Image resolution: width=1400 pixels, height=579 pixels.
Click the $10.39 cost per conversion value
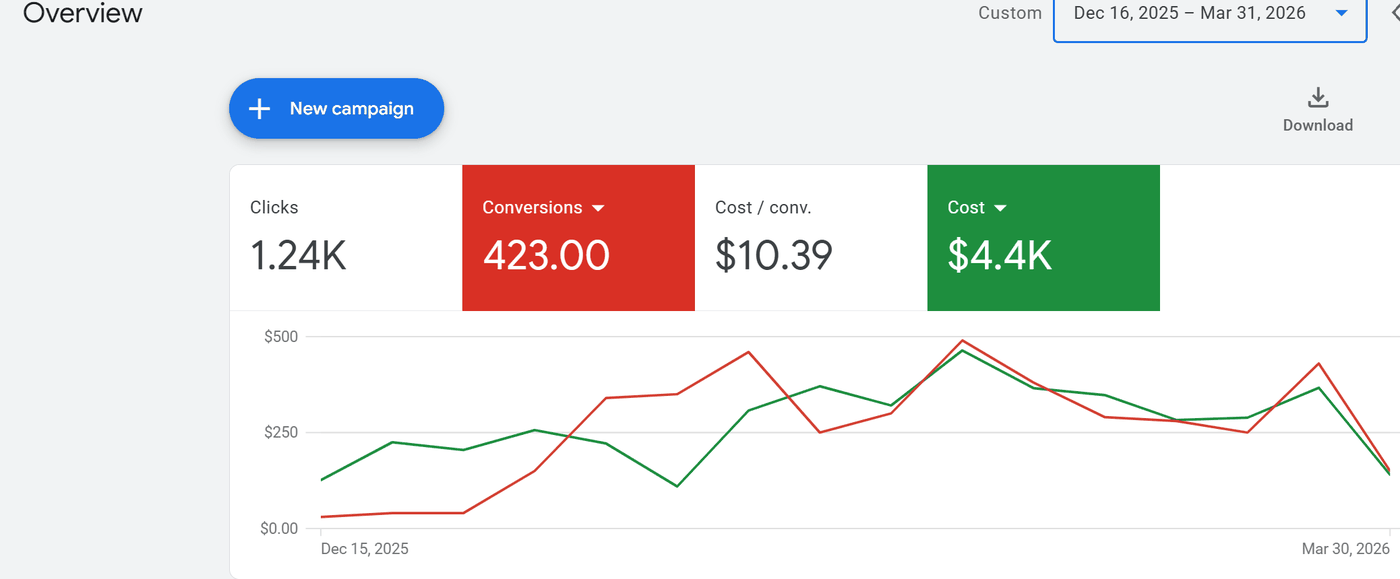point(774,256)
